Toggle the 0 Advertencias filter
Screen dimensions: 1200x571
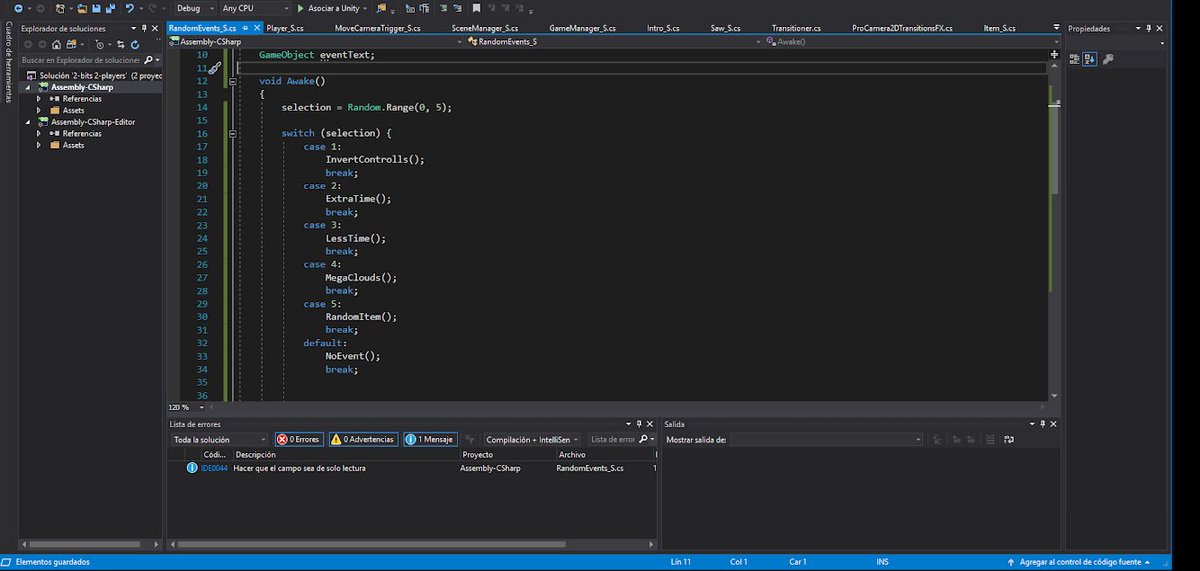363,439
